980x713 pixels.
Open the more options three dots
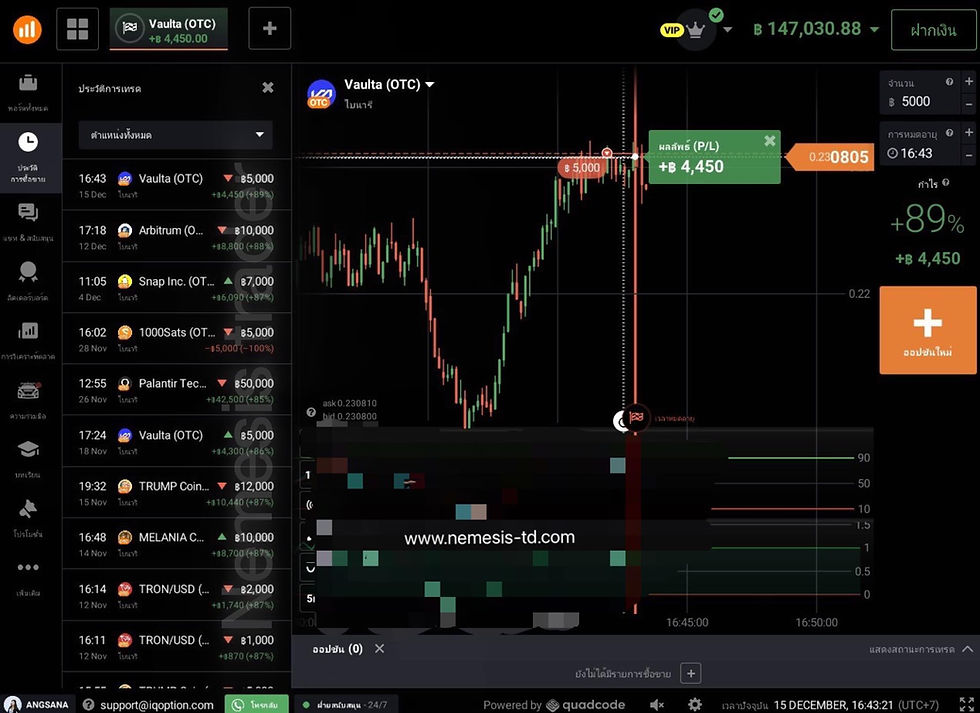28,567
